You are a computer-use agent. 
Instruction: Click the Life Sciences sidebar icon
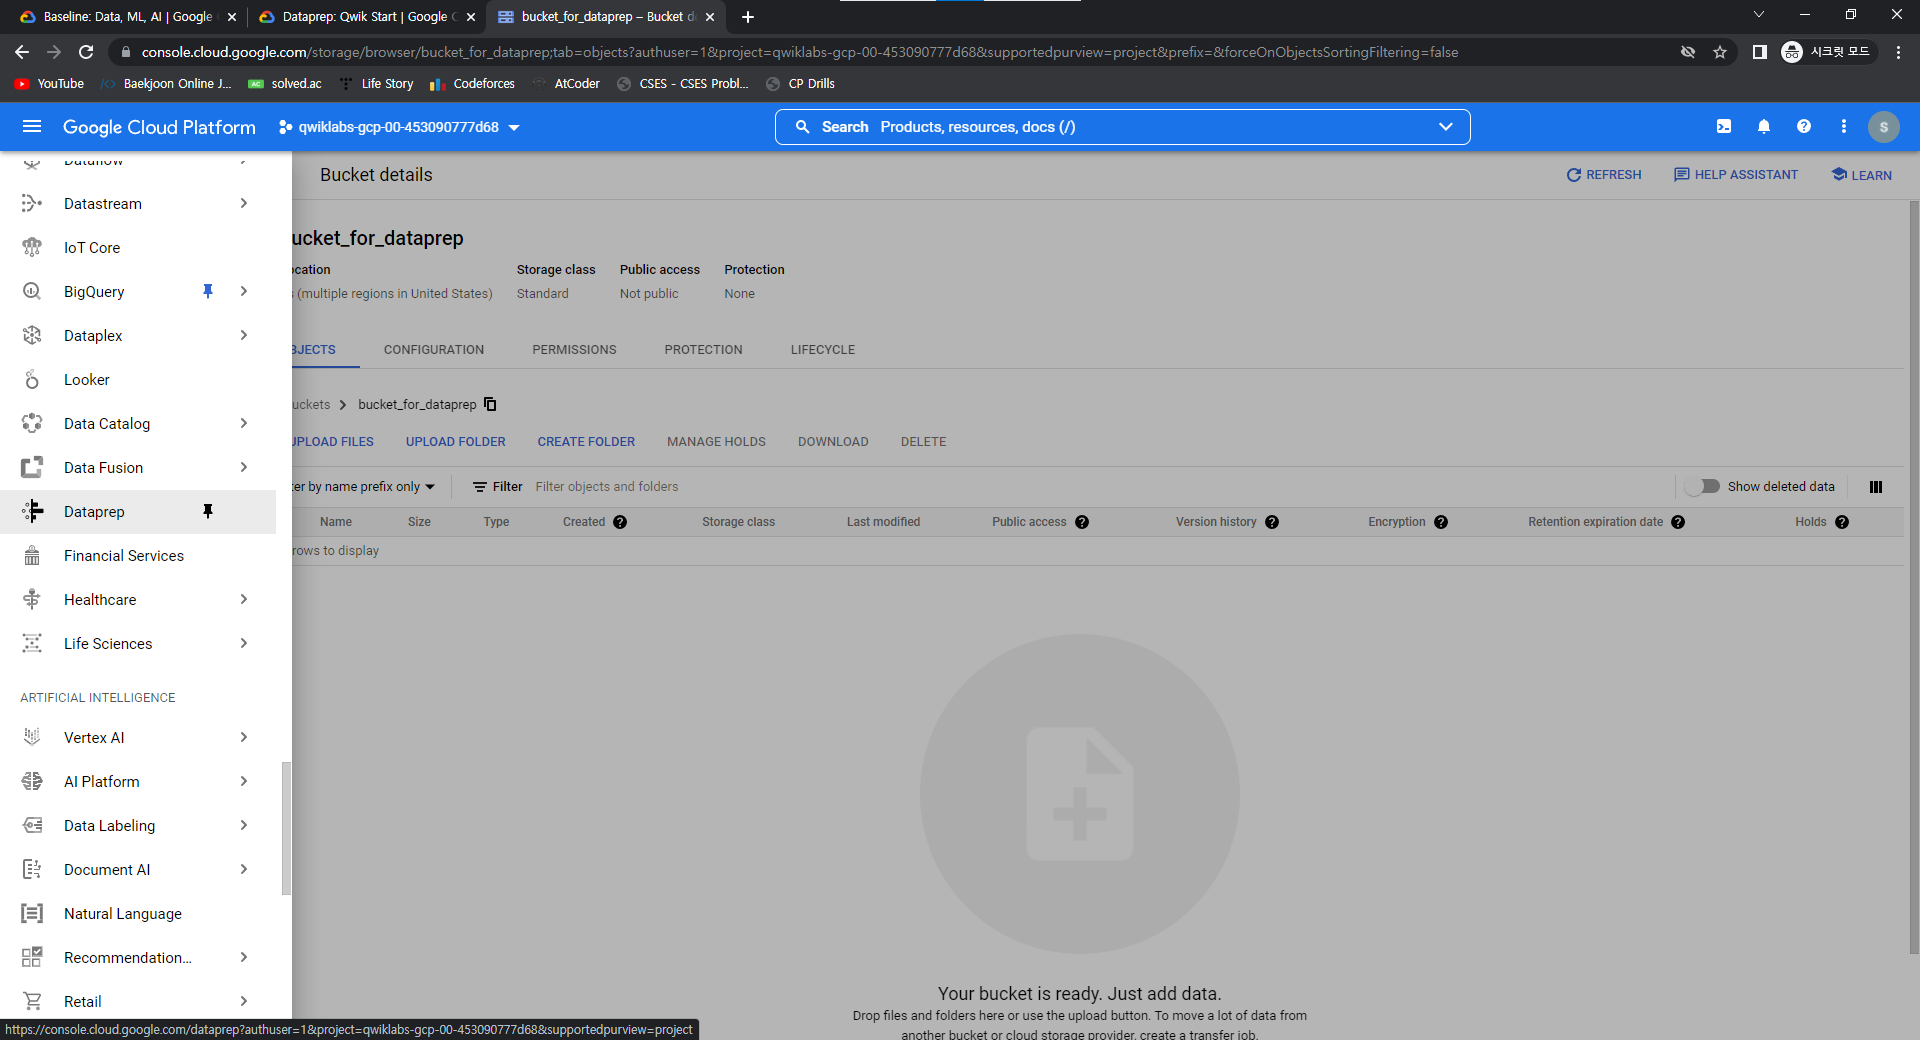[x=32, y=644]
